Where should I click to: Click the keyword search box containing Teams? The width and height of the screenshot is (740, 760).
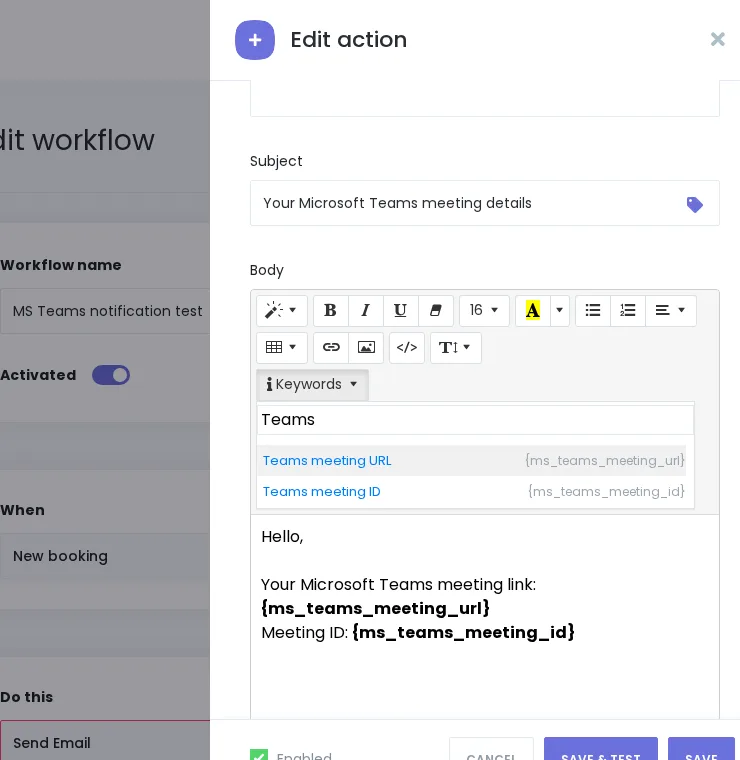pyautogui.click(x=475, y=420)
